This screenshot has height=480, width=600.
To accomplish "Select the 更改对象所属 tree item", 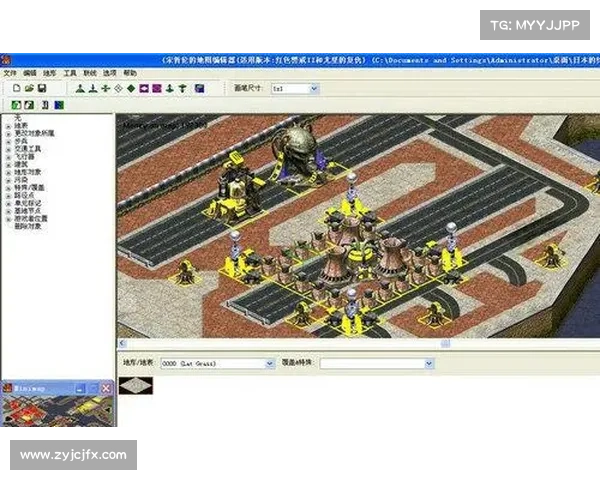I will [x=34, y=133].
